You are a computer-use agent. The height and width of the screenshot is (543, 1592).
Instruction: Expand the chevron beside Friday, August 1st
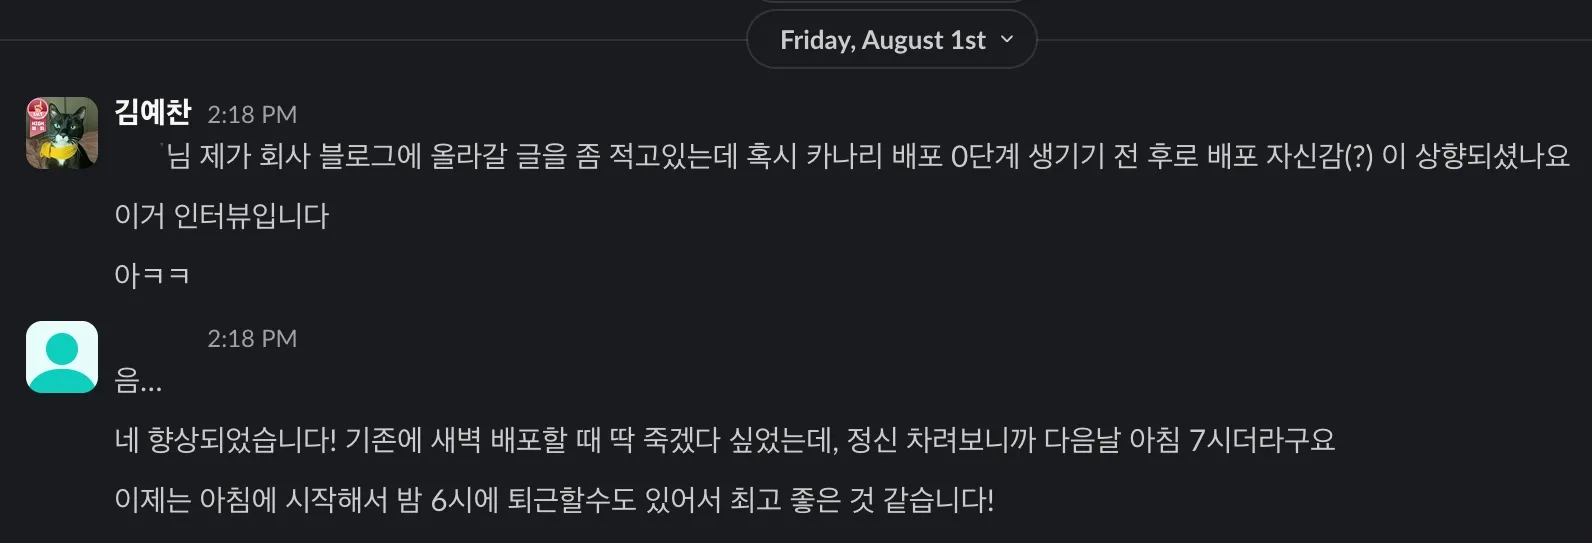pyautogui.click(x=1007, y=39)
